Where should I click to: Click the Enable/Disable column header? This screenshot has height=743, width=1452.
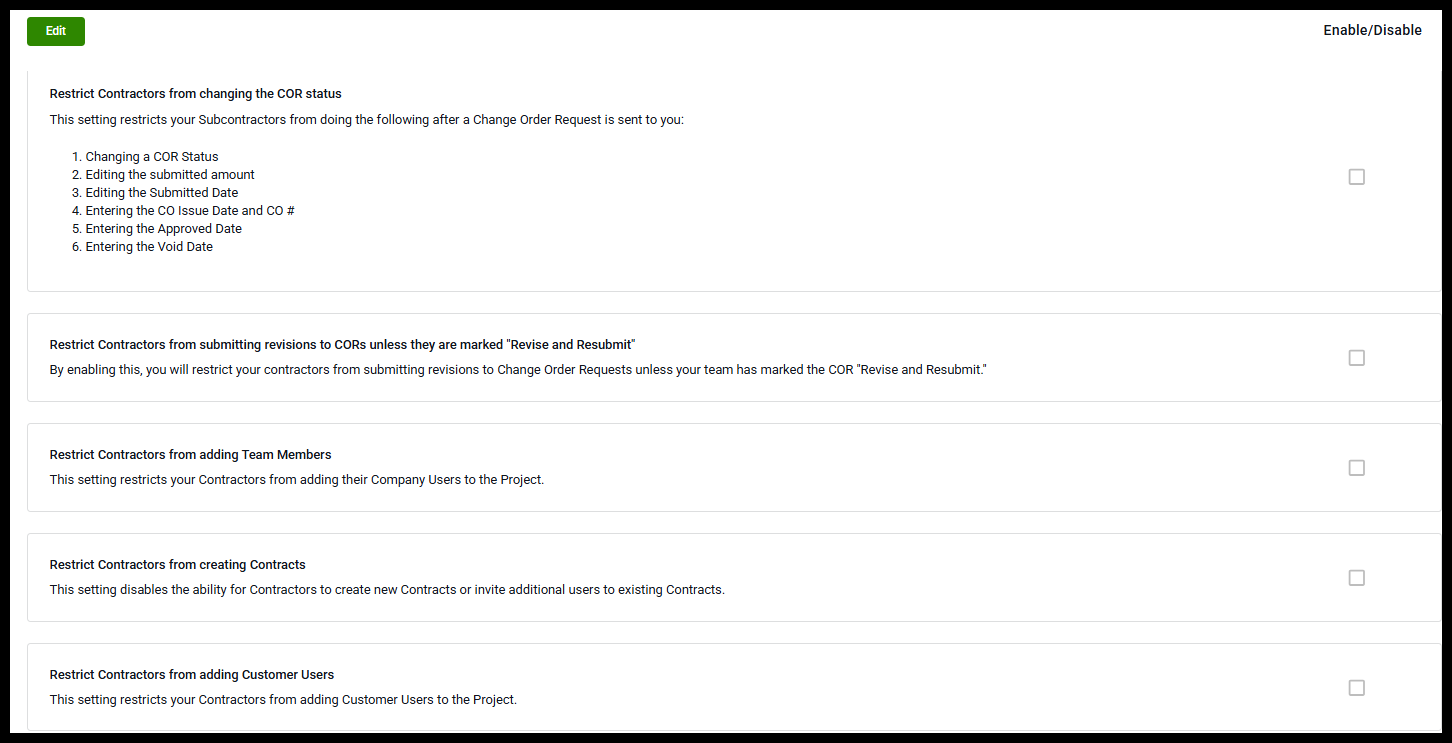coord(1372,30)
